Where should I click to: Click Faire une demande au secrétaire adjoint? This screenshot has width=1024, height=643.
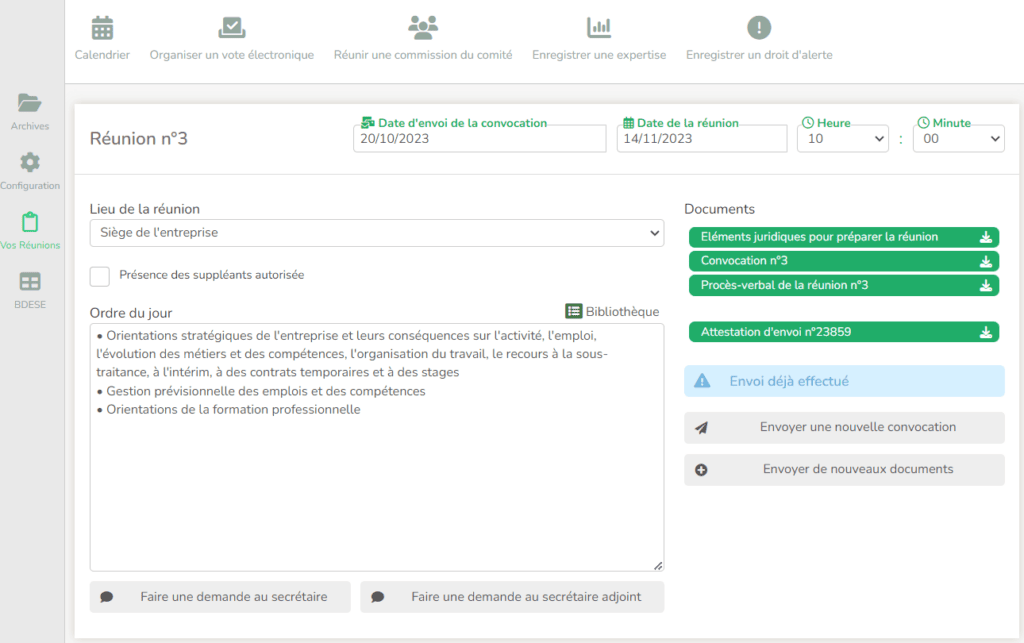tap(512, 597)
